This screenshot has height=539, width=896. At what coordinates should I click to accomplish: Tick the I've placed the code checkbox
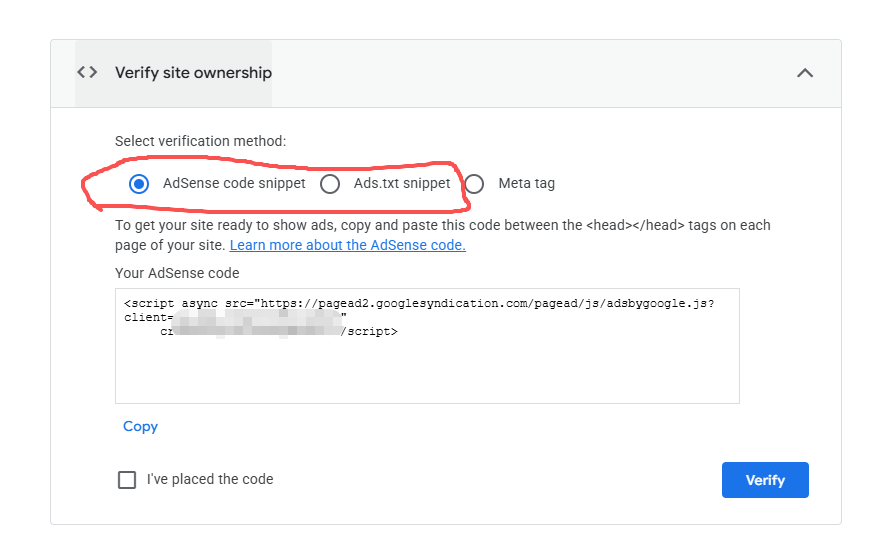point(127,480)
